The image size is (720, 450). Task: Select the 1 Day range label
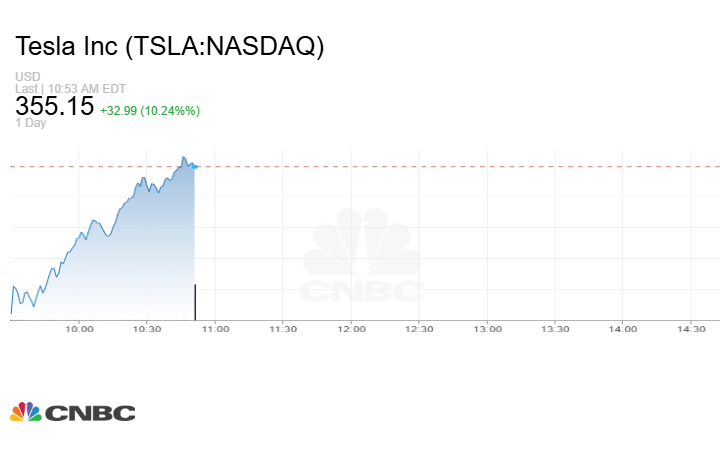(x=32, y=124)
